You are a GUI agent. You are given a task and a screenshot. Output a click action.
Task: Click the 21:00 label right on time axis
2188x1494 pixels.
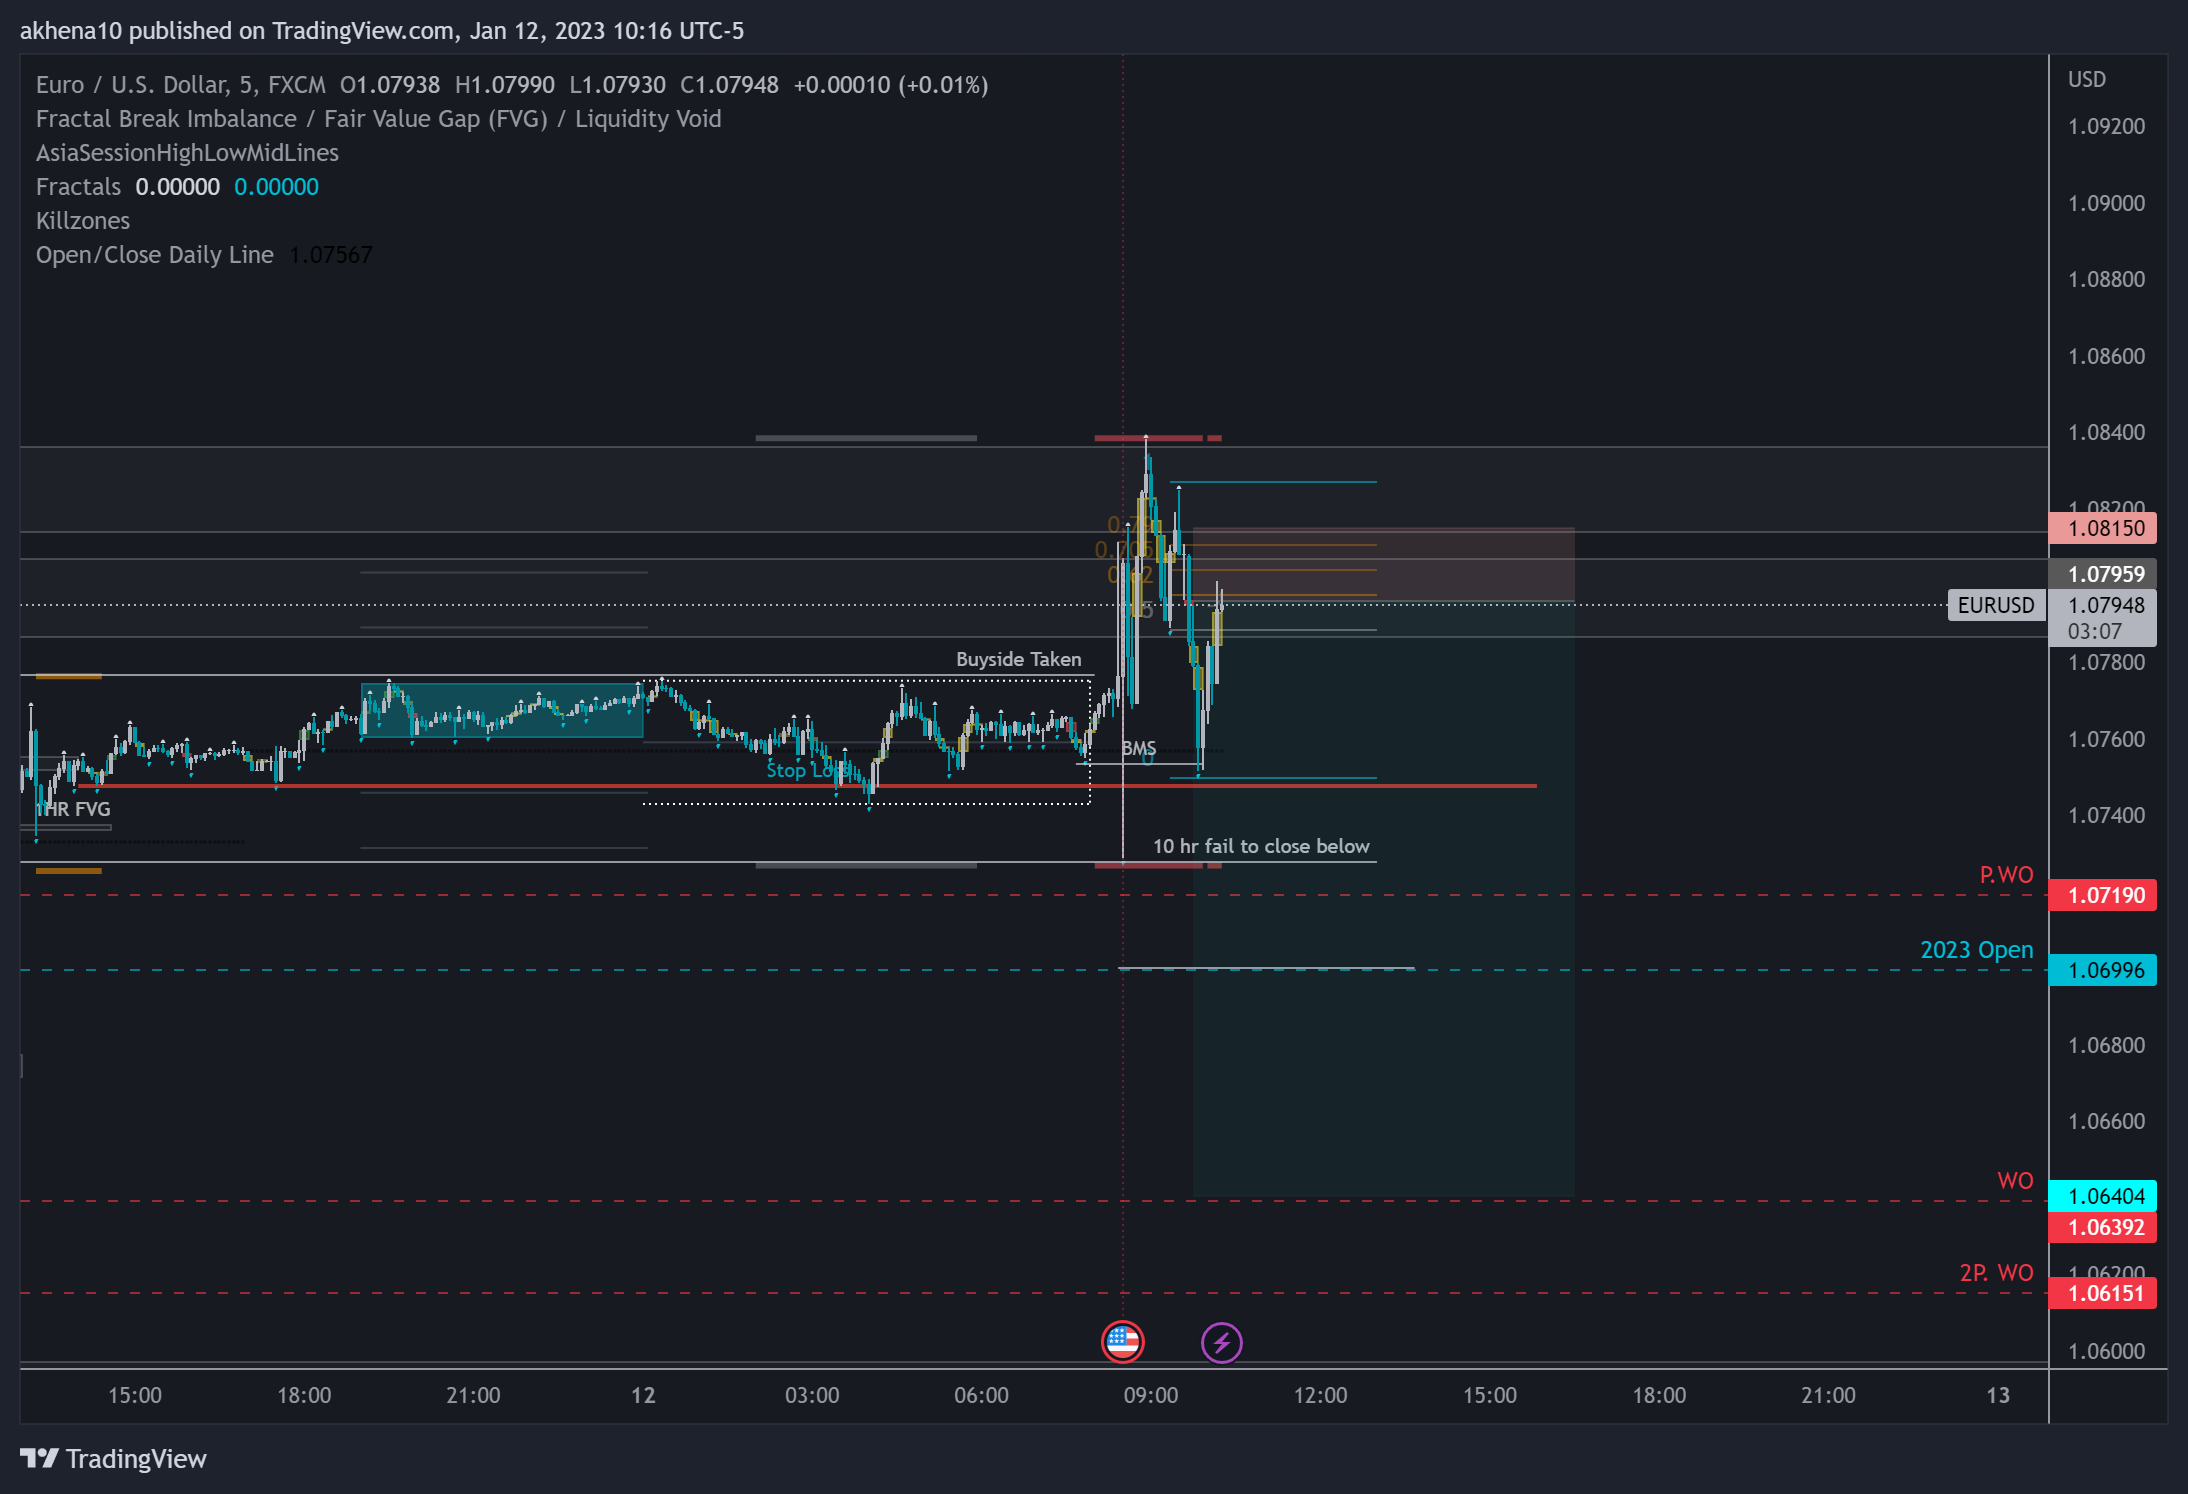[x=1828, y=1395]
